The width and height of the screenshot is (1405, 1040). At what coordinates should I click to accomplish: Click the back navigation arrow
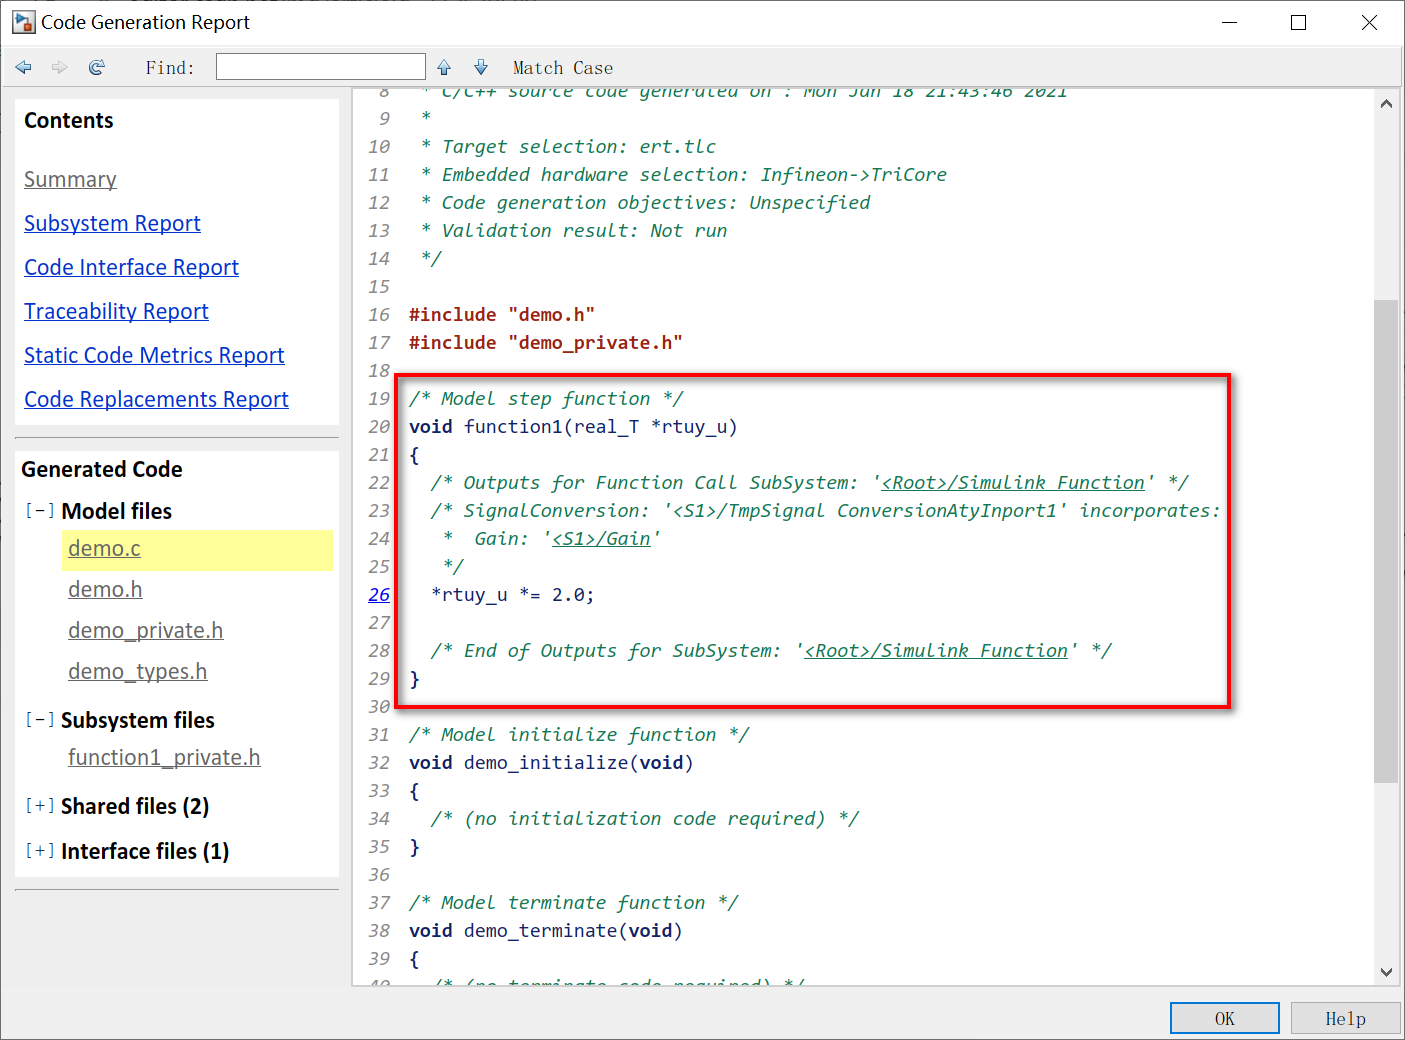24,67
